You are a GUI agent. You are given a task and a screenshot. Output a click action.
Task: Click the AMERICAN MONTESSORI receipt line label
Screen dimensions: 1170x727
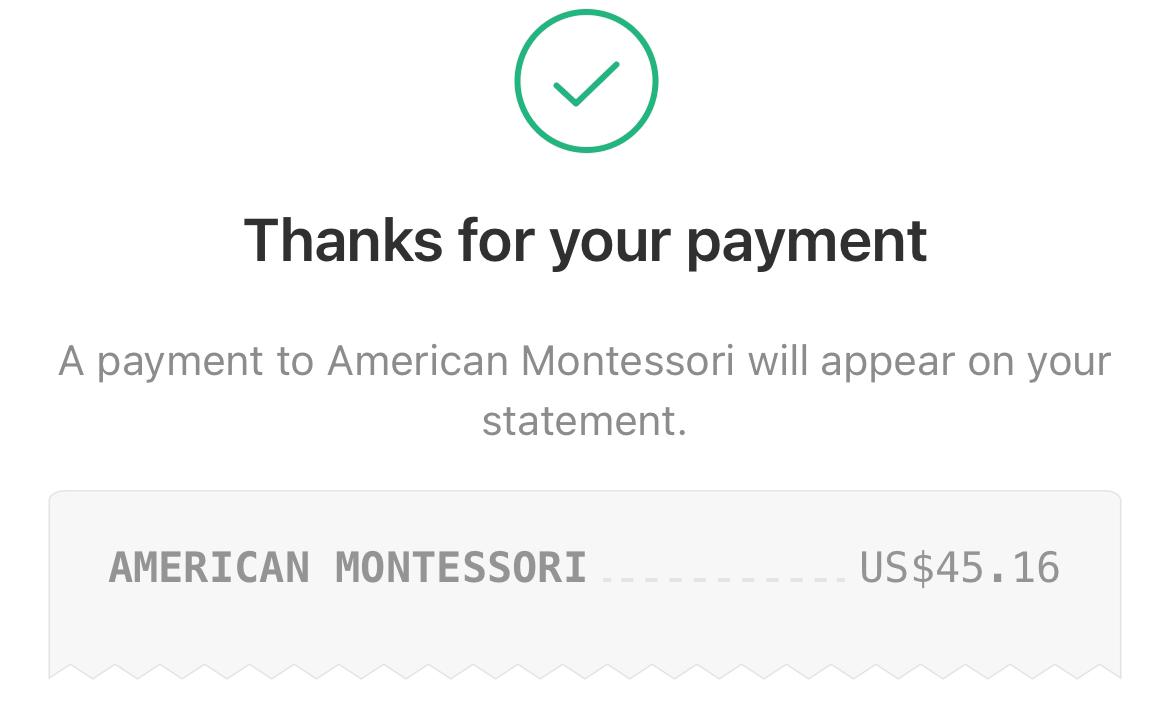click(x=348, y=567)
